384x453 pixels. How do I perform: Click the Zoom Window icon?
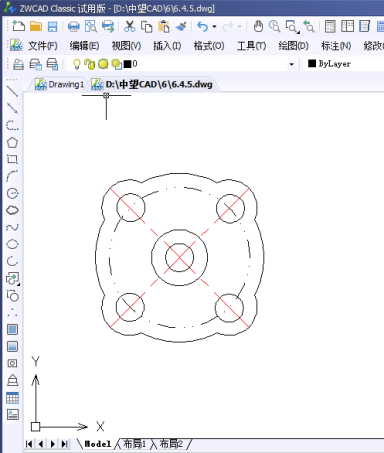click(292, 27)
